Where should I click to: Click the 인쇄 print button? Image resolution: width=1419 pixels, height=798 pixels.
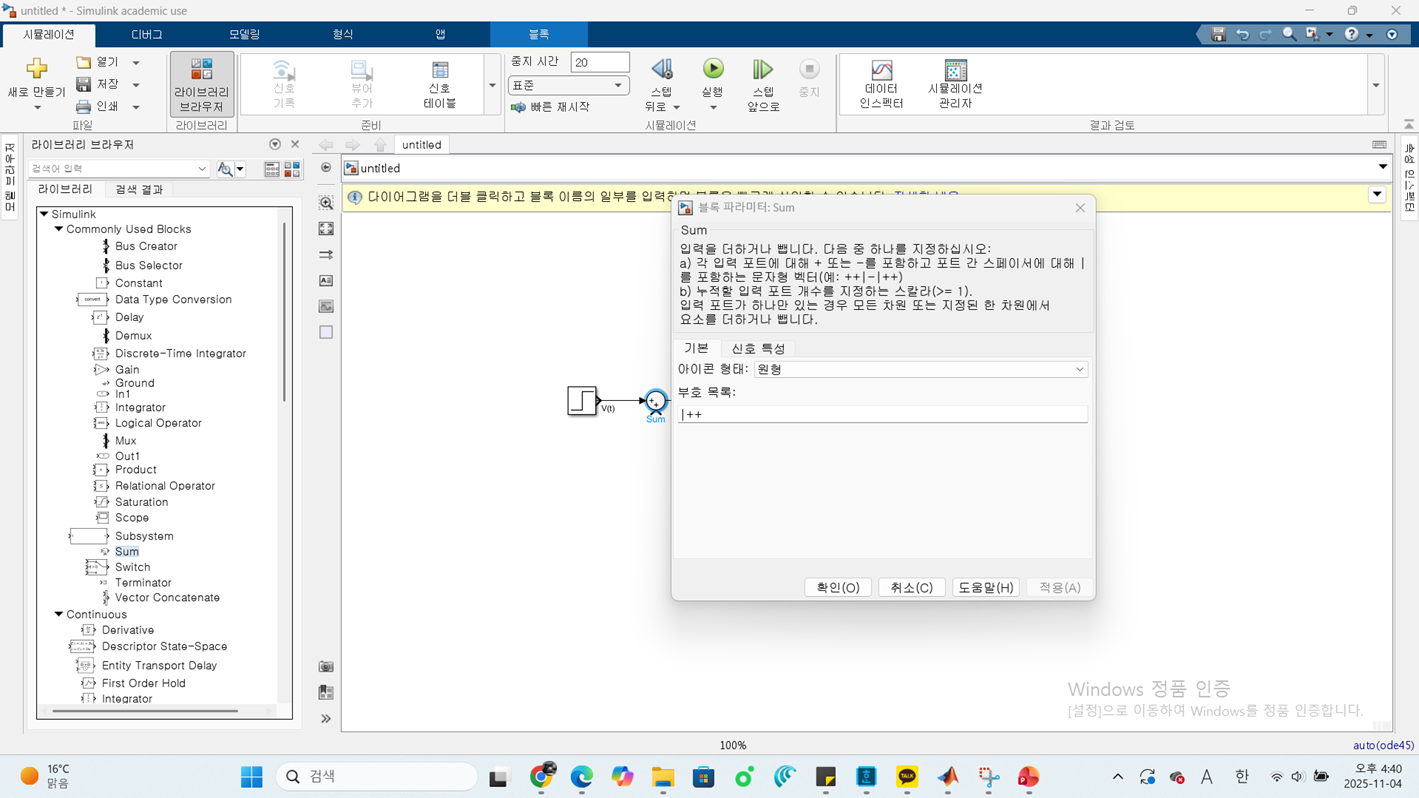(98, 107)
